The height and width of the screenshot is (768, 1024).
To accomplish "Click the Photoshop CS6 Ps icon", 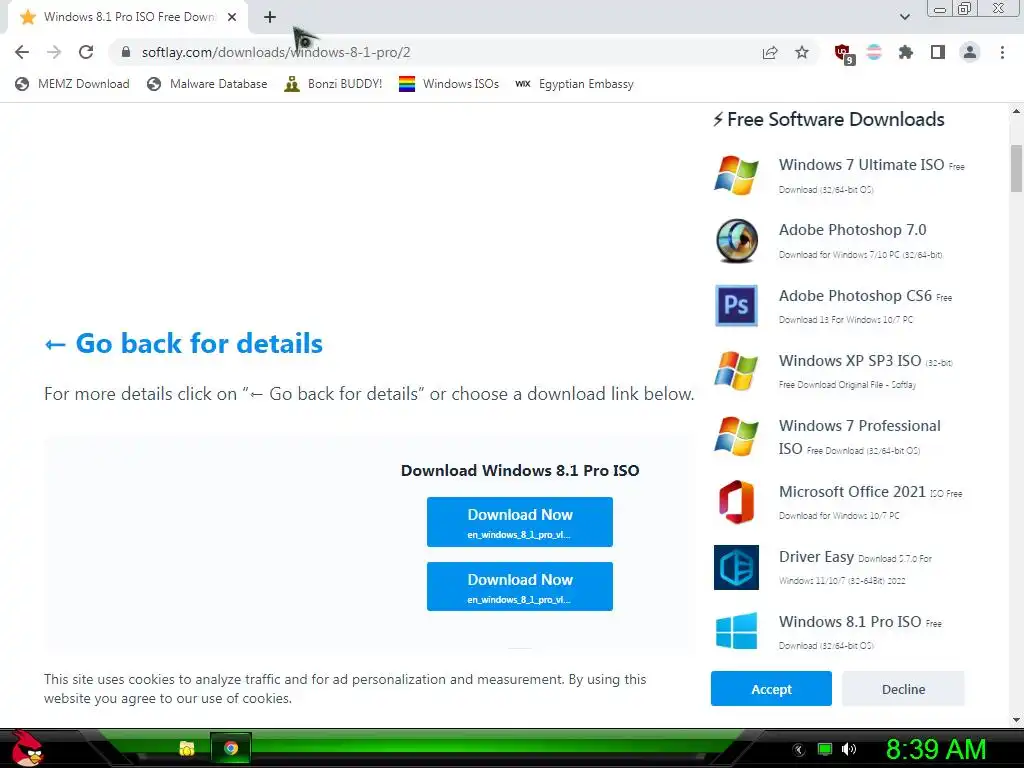I will [736, 306].
